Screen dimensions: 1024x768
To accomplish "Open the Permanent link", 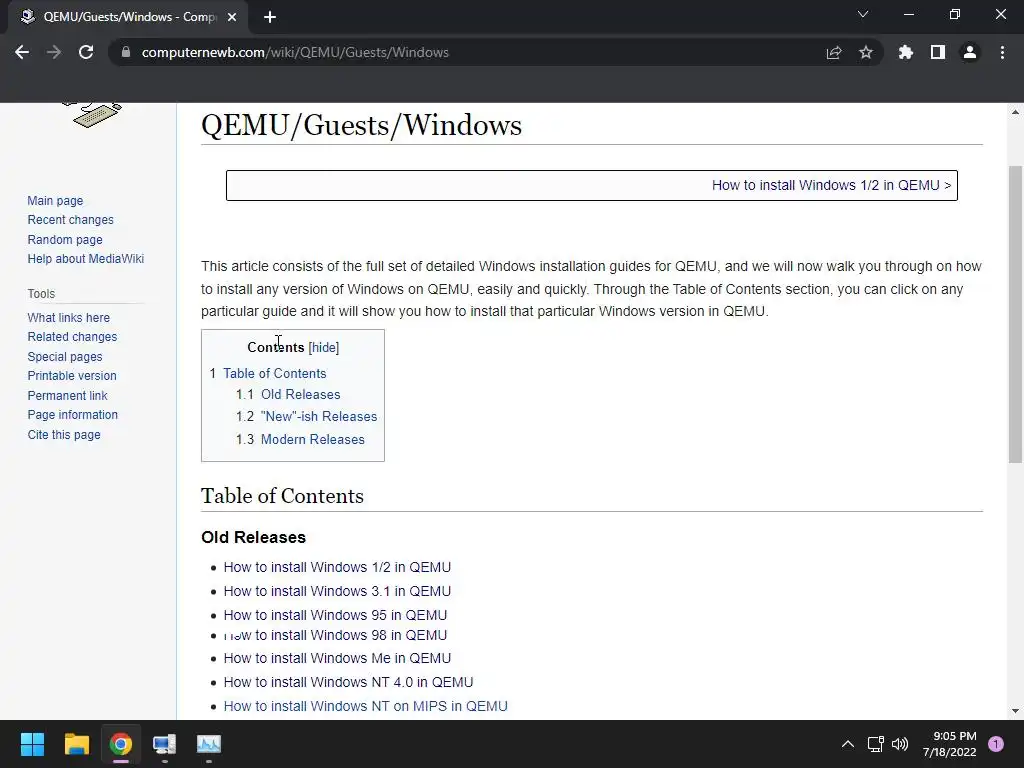I will click(x=67, y=396).
